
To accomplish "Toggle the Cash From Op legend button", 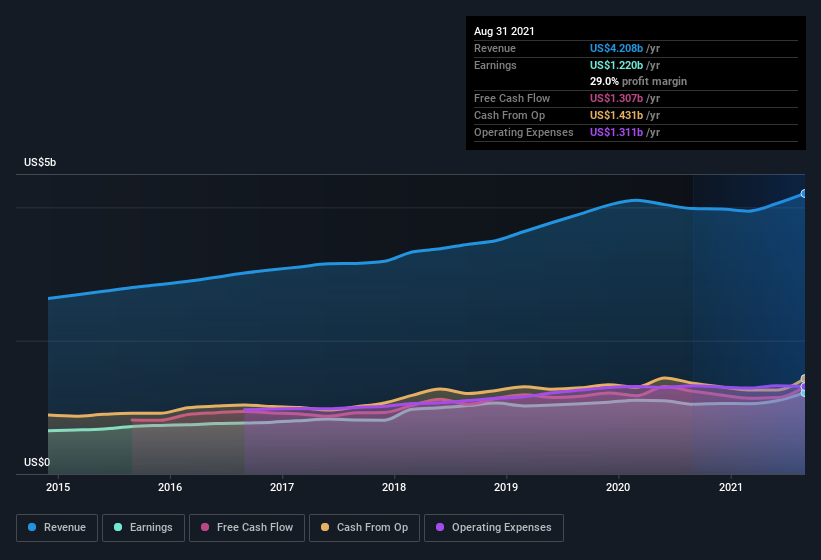I will [364, 528].
